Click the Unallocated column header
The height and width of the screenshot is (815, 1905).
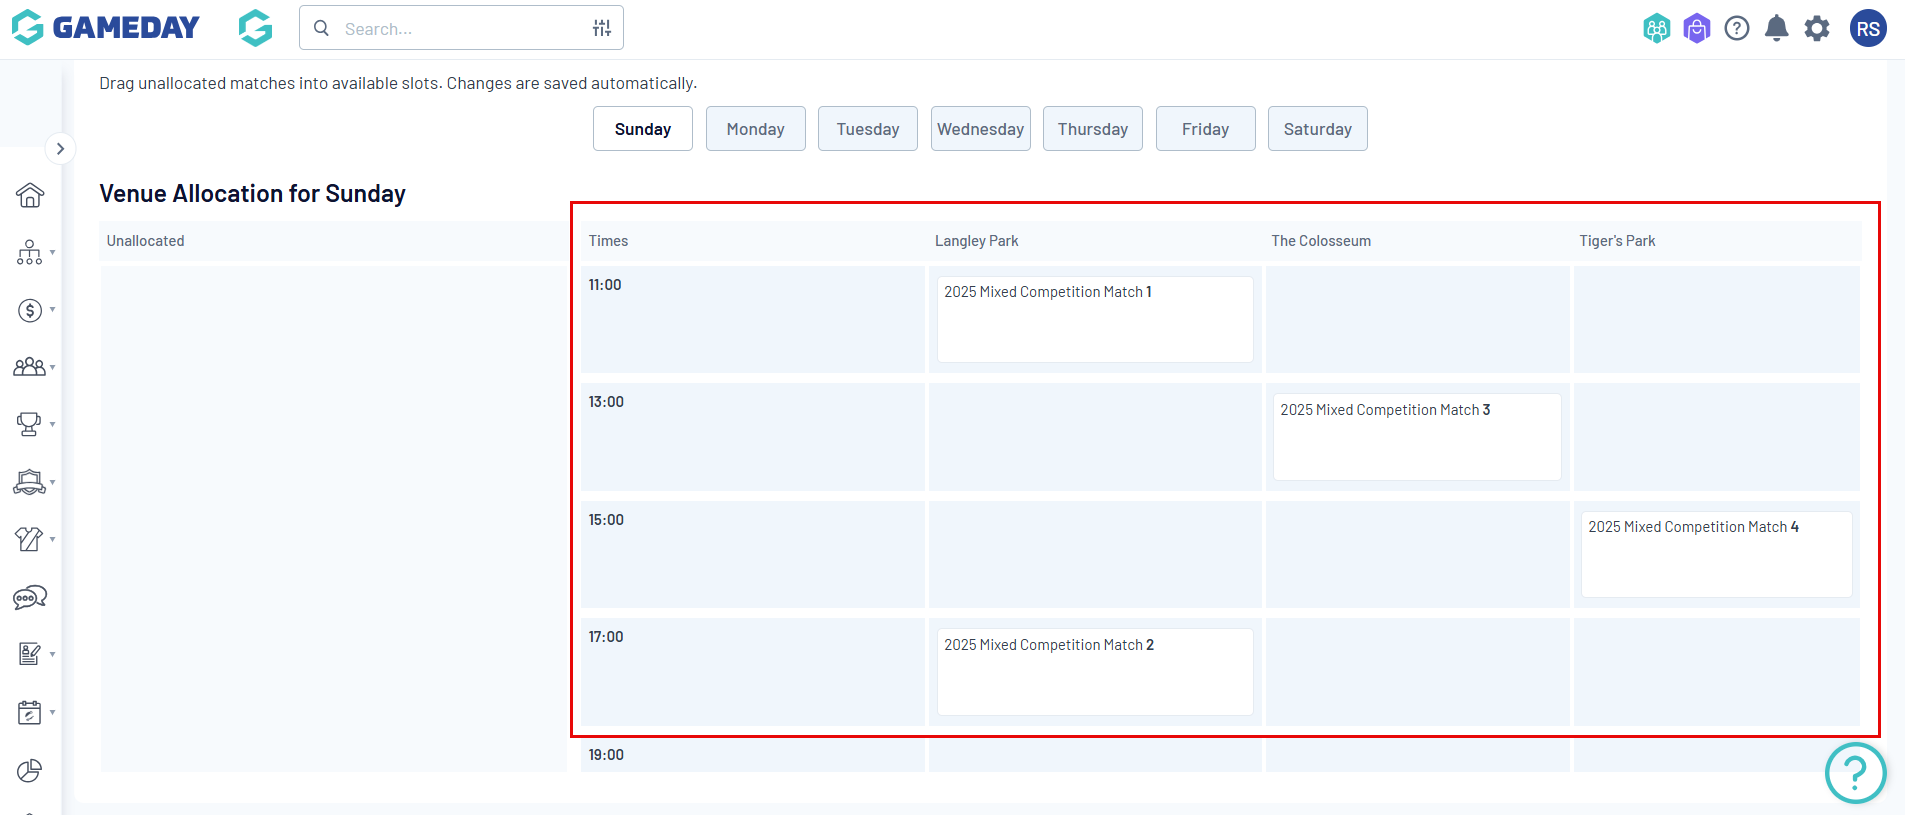click(146, 241)
